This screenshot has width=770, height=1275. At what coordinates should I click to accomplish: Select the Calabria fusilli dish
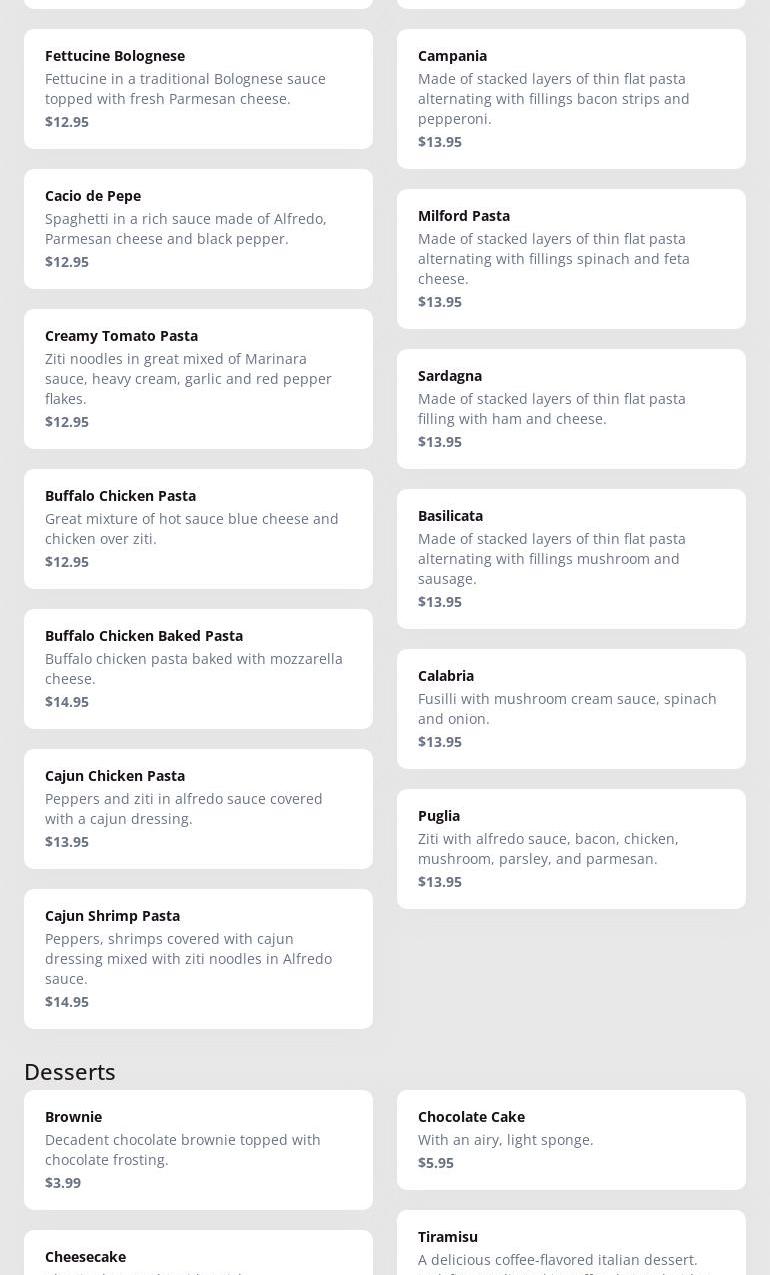pyautogui.click(x=571, y=709)
